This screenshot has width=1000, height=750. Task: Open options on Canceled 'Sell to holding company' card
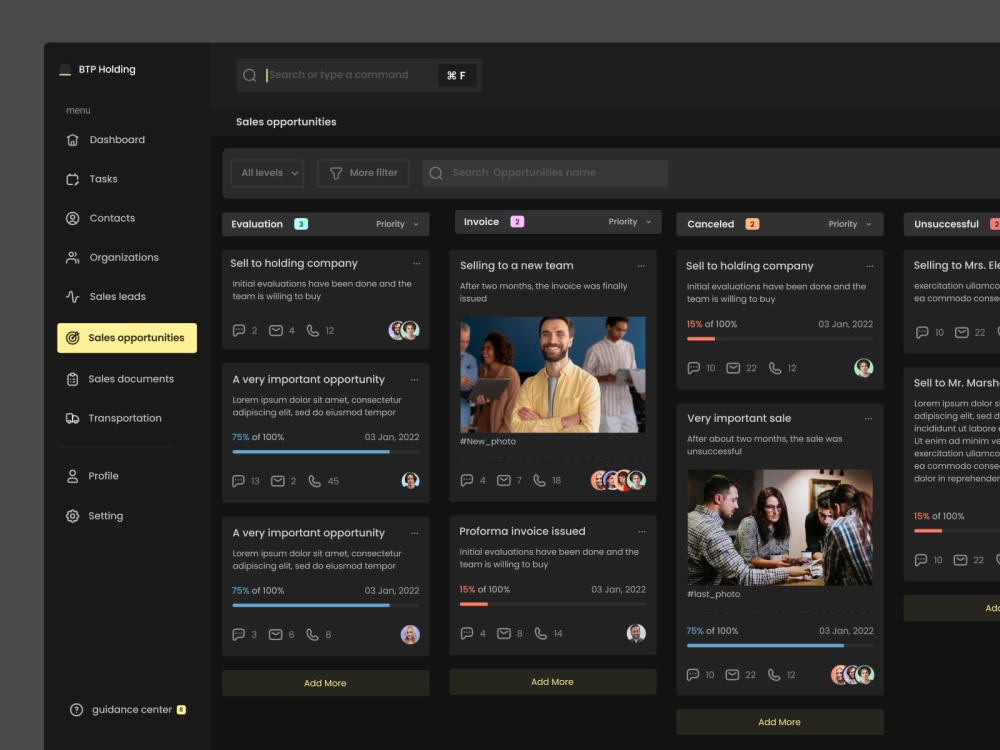[869, 266]
